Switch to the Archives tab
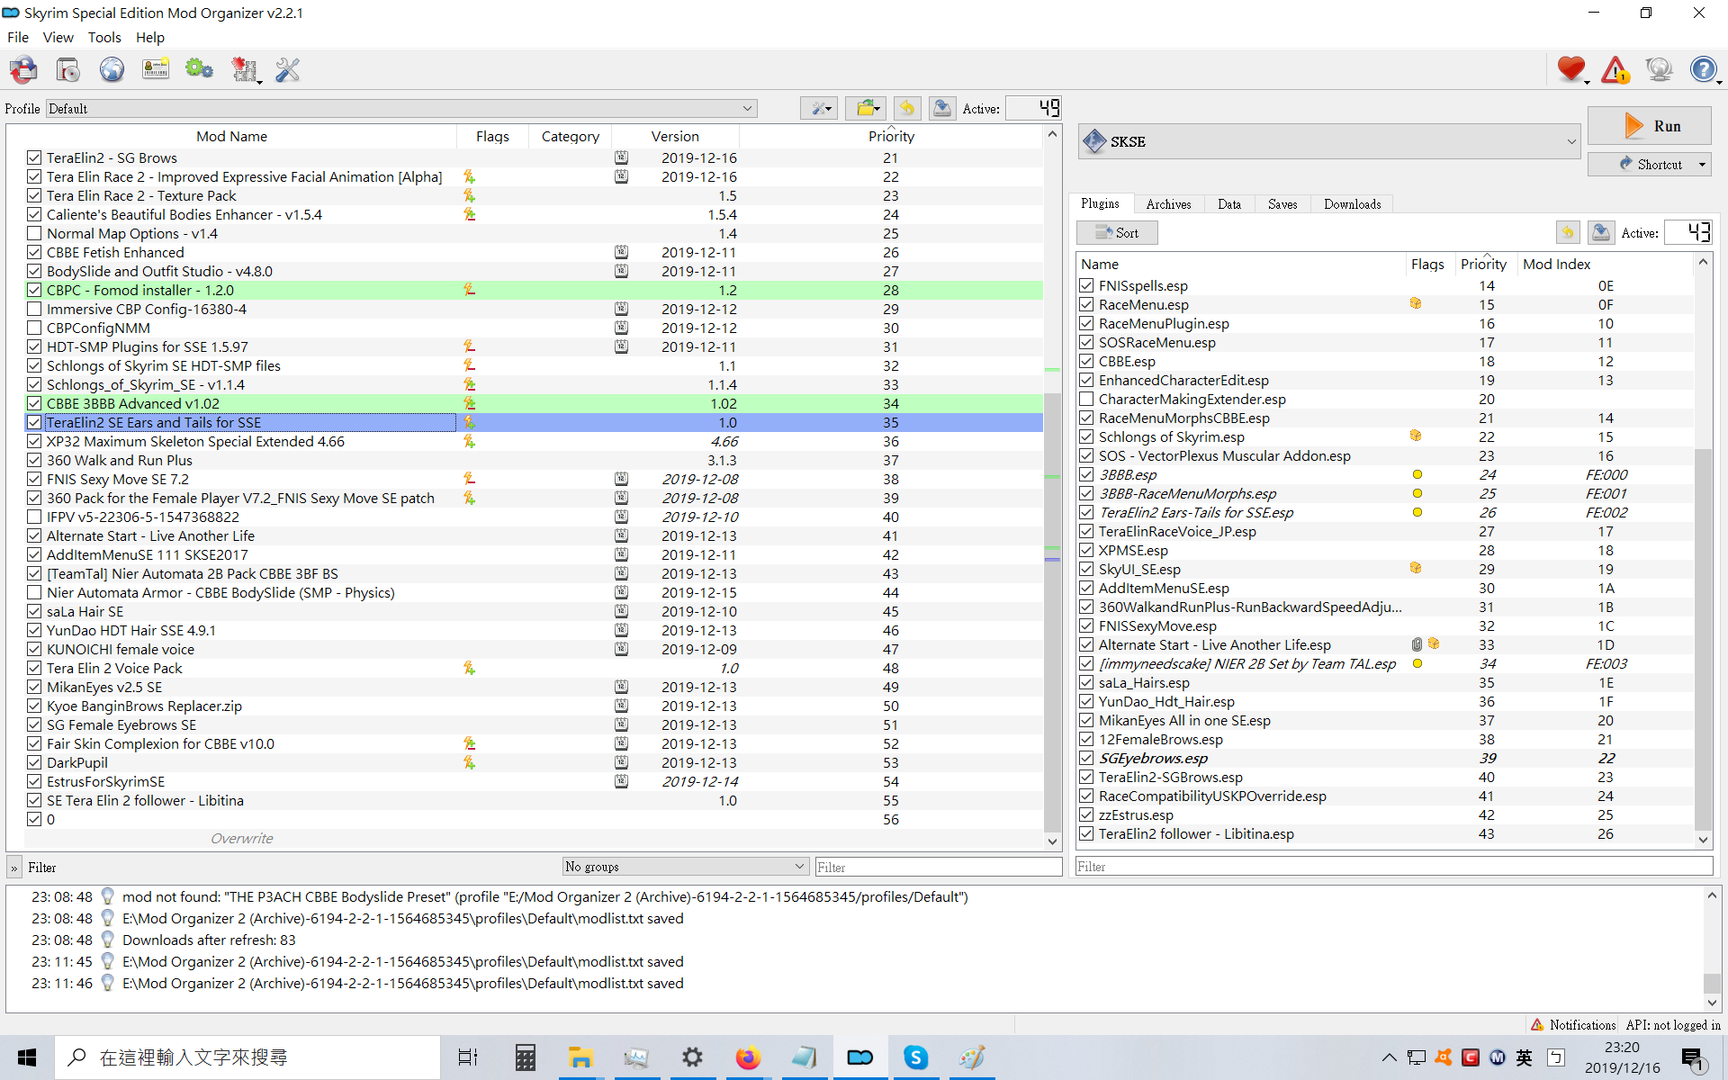The height and width of the screenshot is (1080, 1728). (1168, 204)
